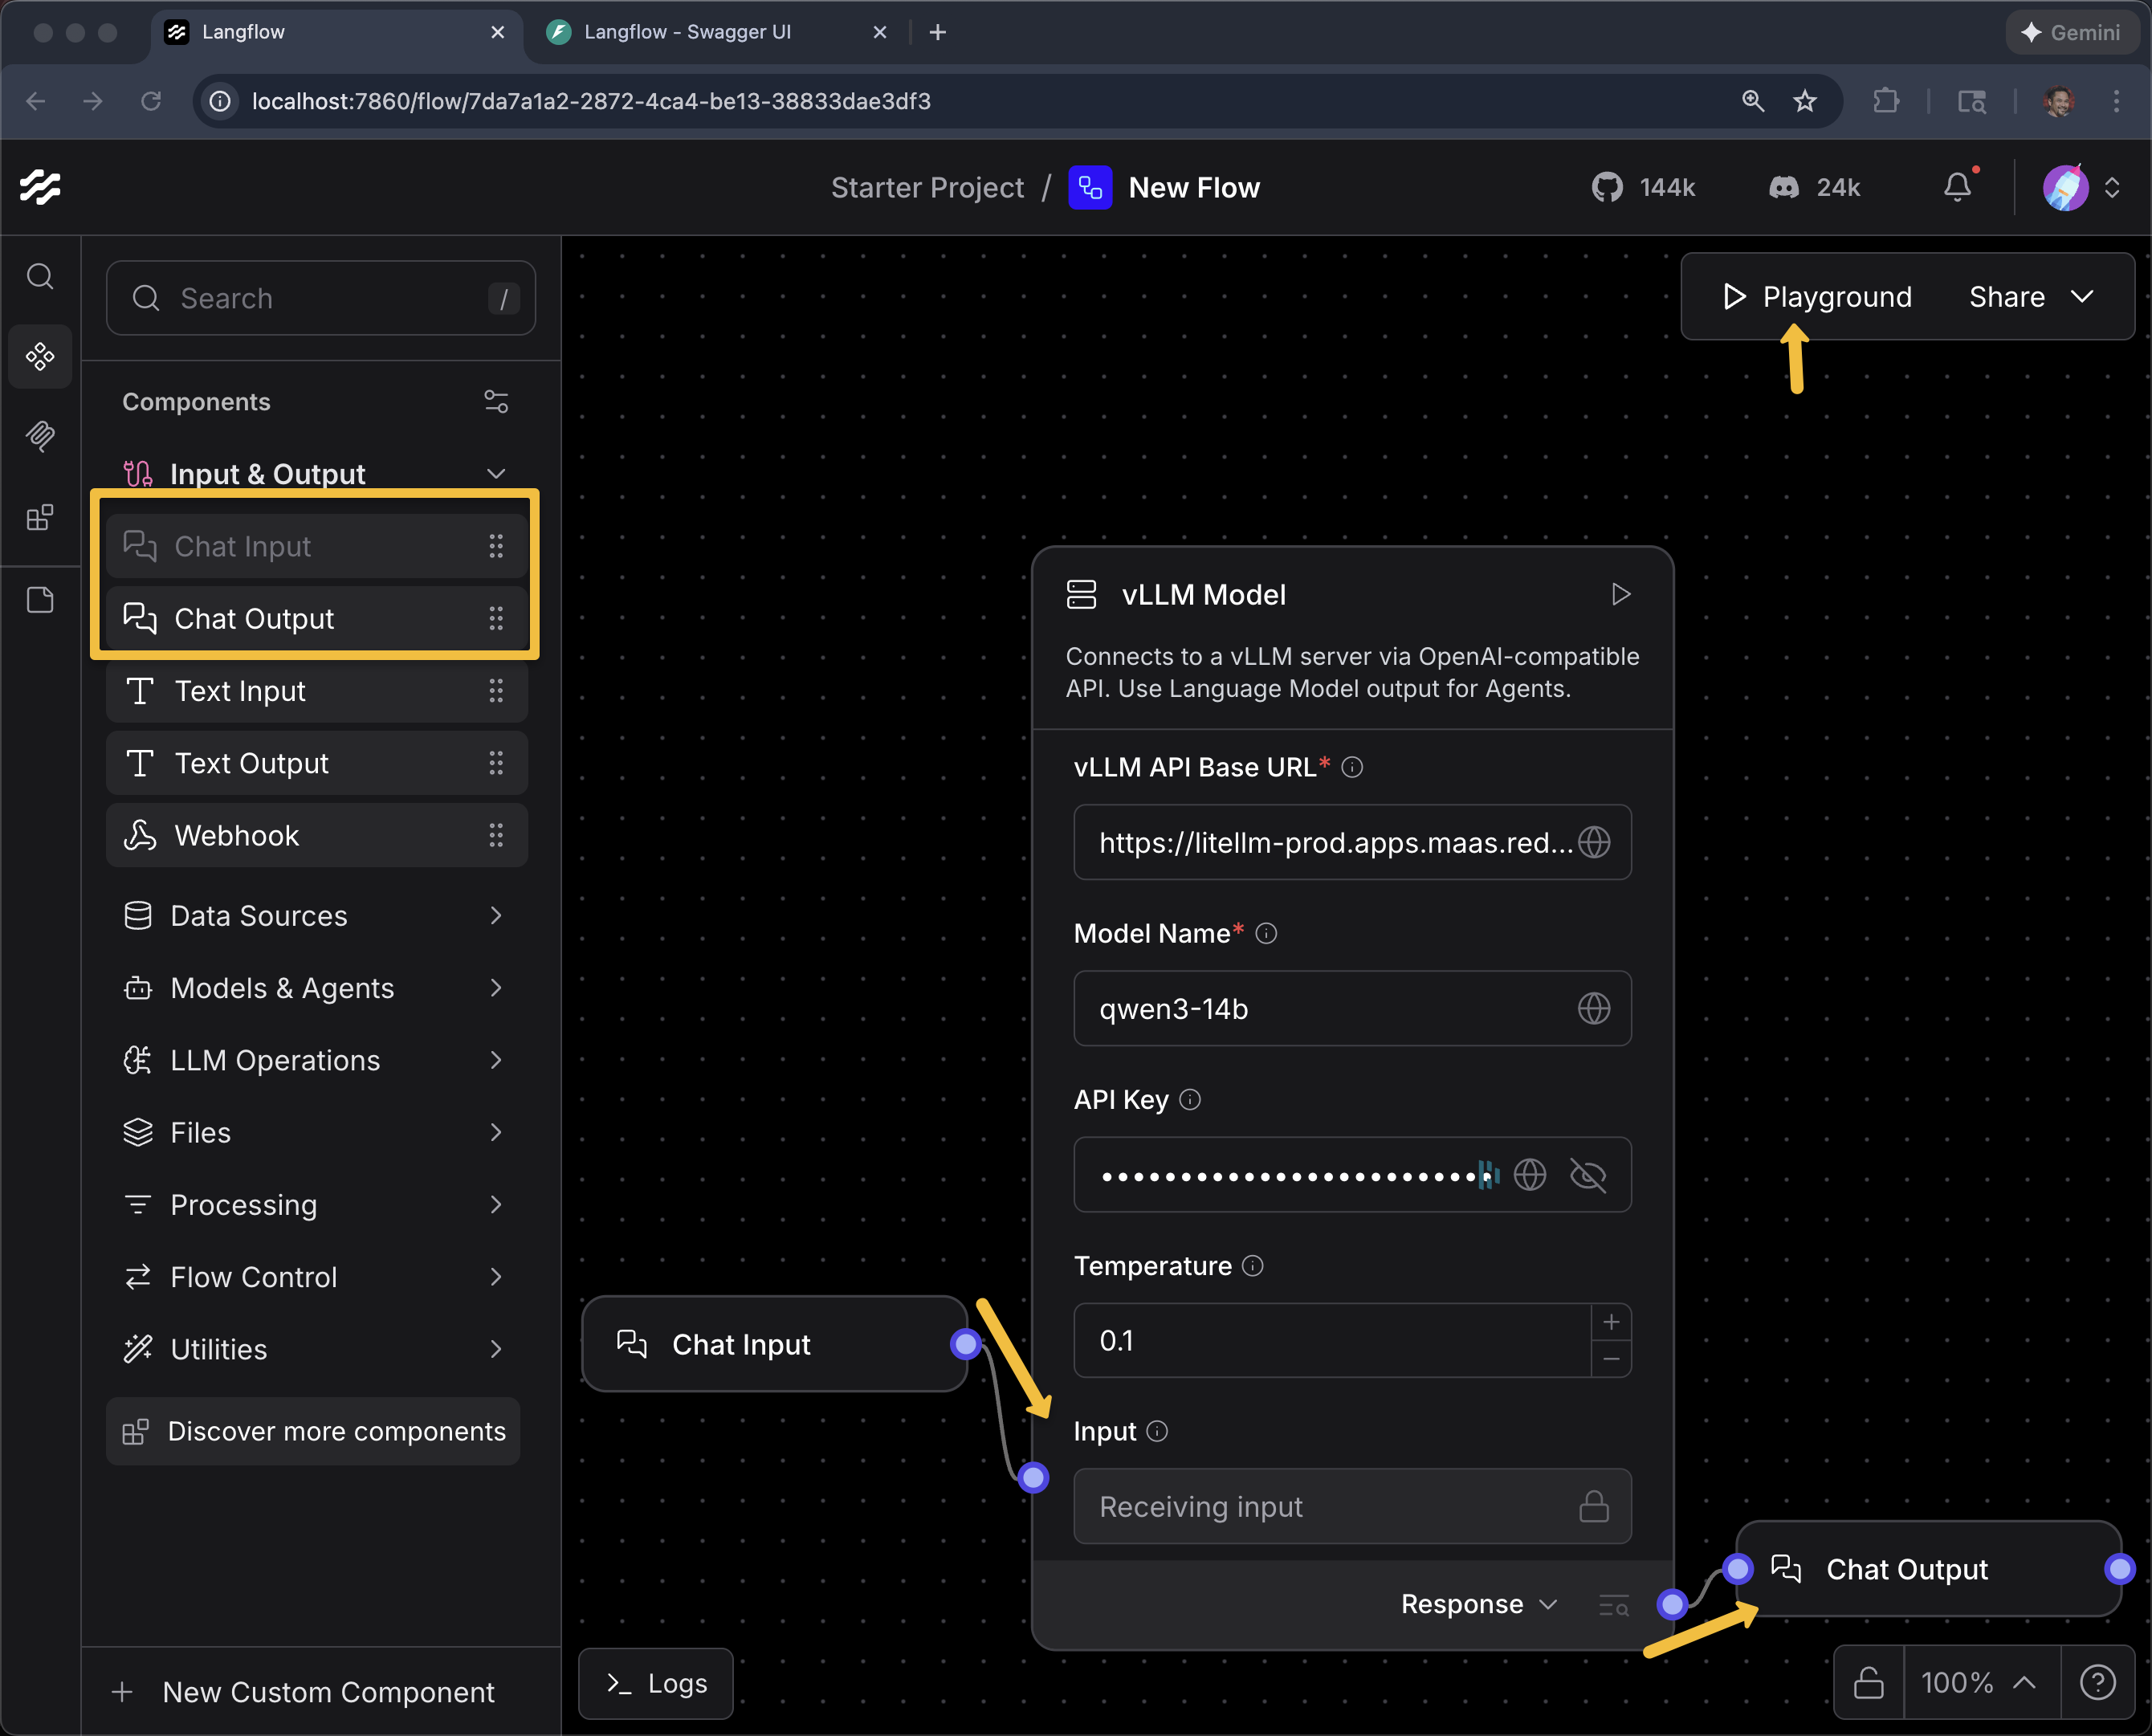The height and width of the screenshot is (1736, 2152).
Task: Click the sidebar search icon
Action: click(40, 276)
